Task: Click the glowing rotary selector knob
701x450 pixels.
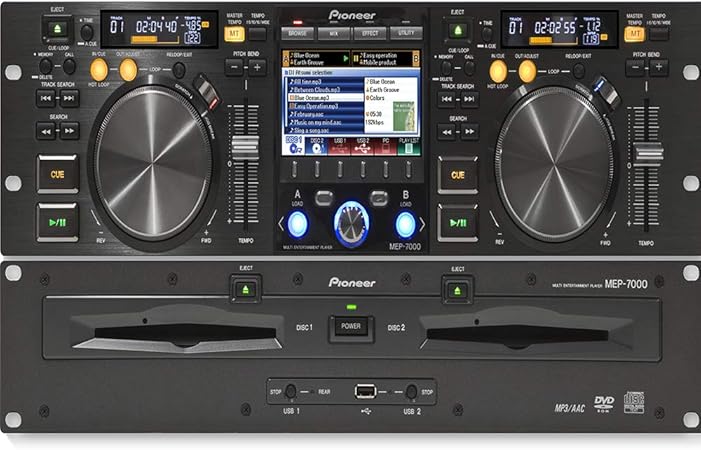Action: [351, 223]
